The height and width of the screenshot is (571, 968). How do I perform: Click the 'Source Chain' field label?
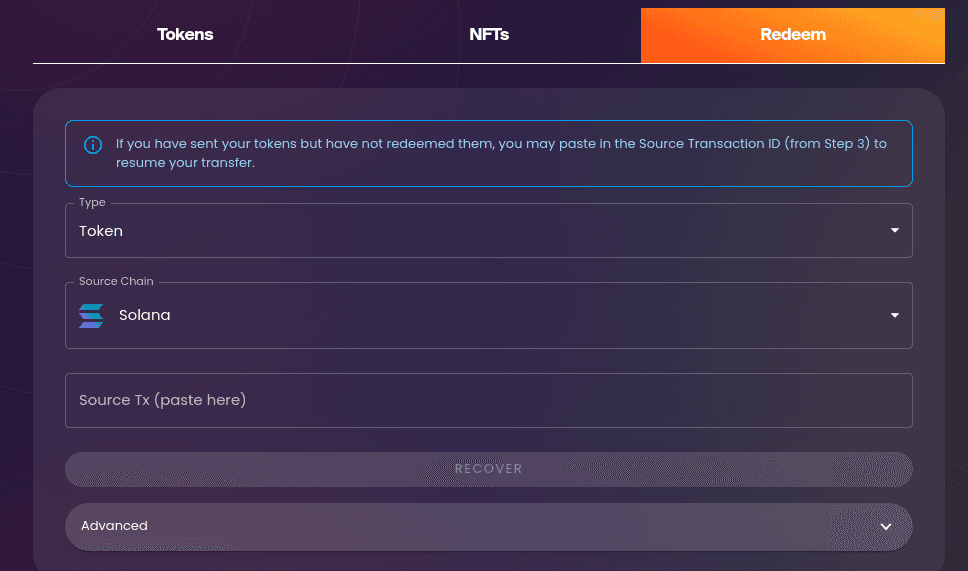(116, 281)
